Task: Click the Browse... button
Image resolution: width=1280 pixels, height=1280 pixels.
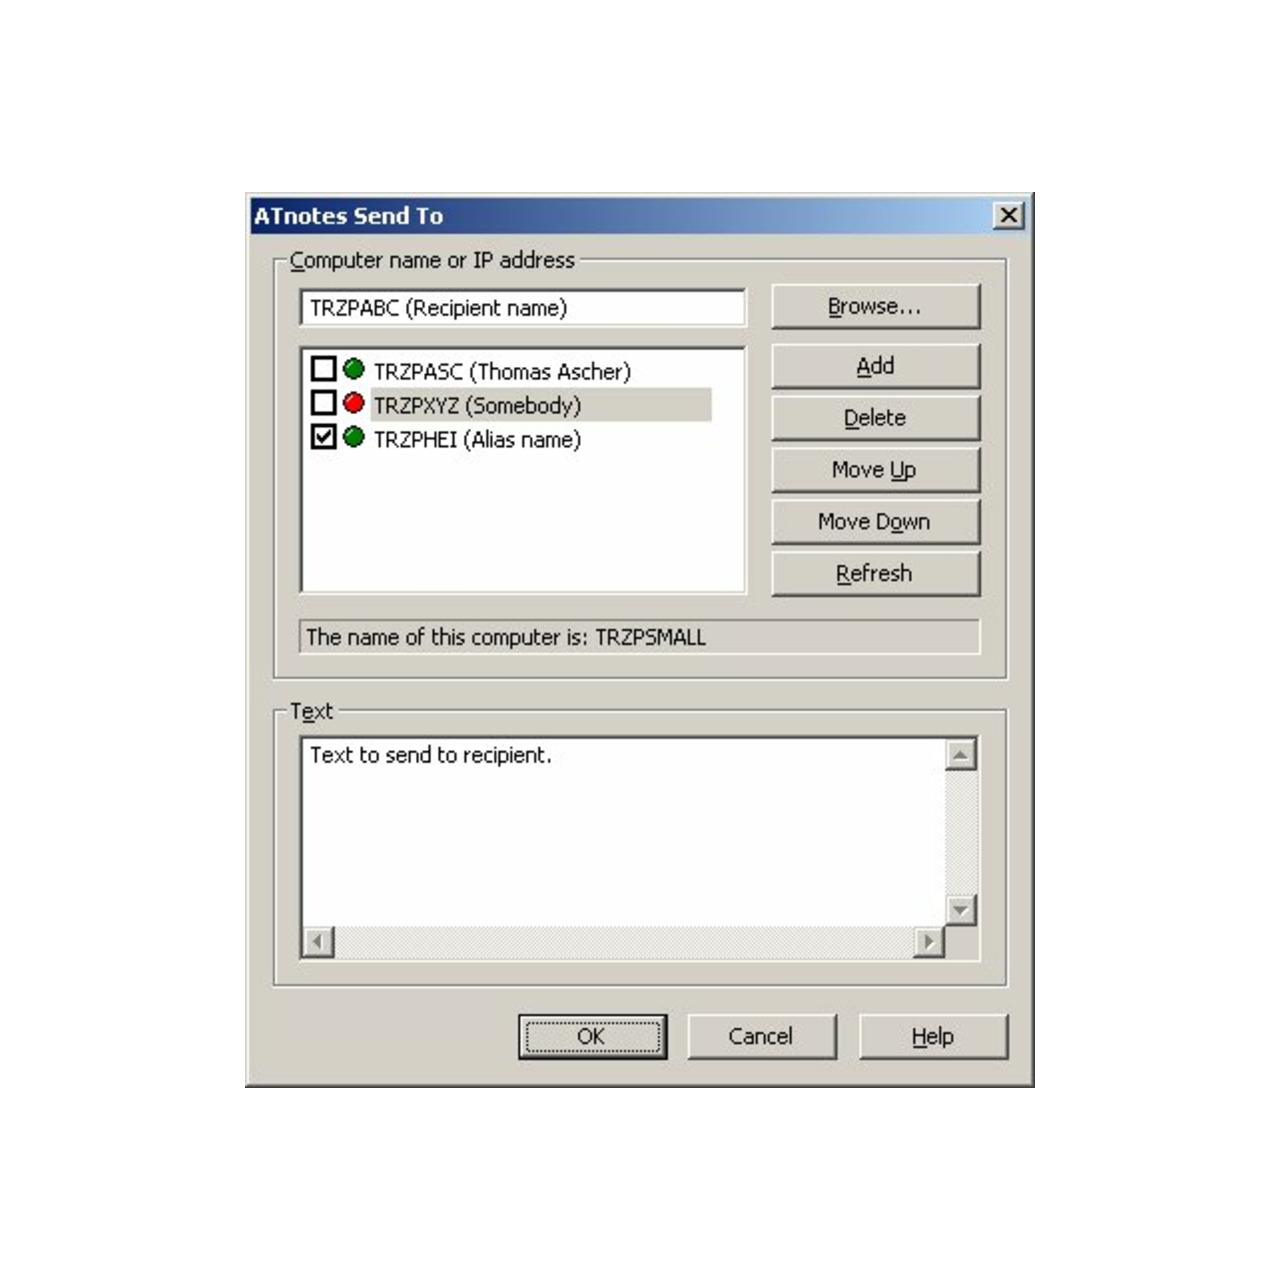Action: point(875,306)
